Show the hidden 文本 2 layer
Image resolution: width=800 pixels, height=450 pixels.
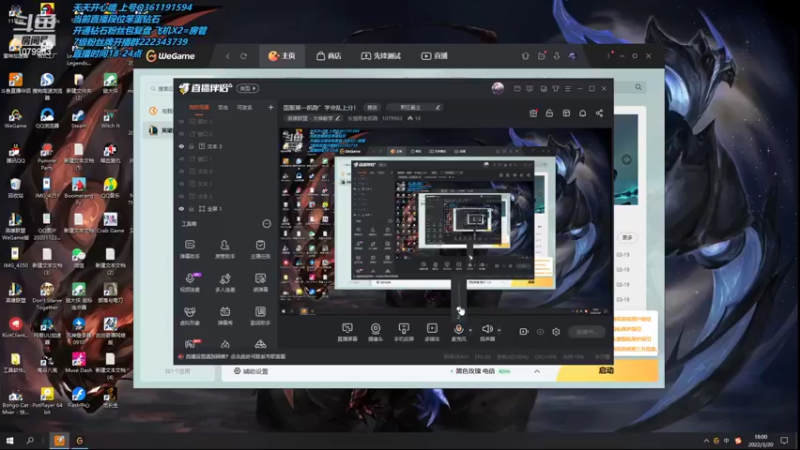click(x=181, y=196)
